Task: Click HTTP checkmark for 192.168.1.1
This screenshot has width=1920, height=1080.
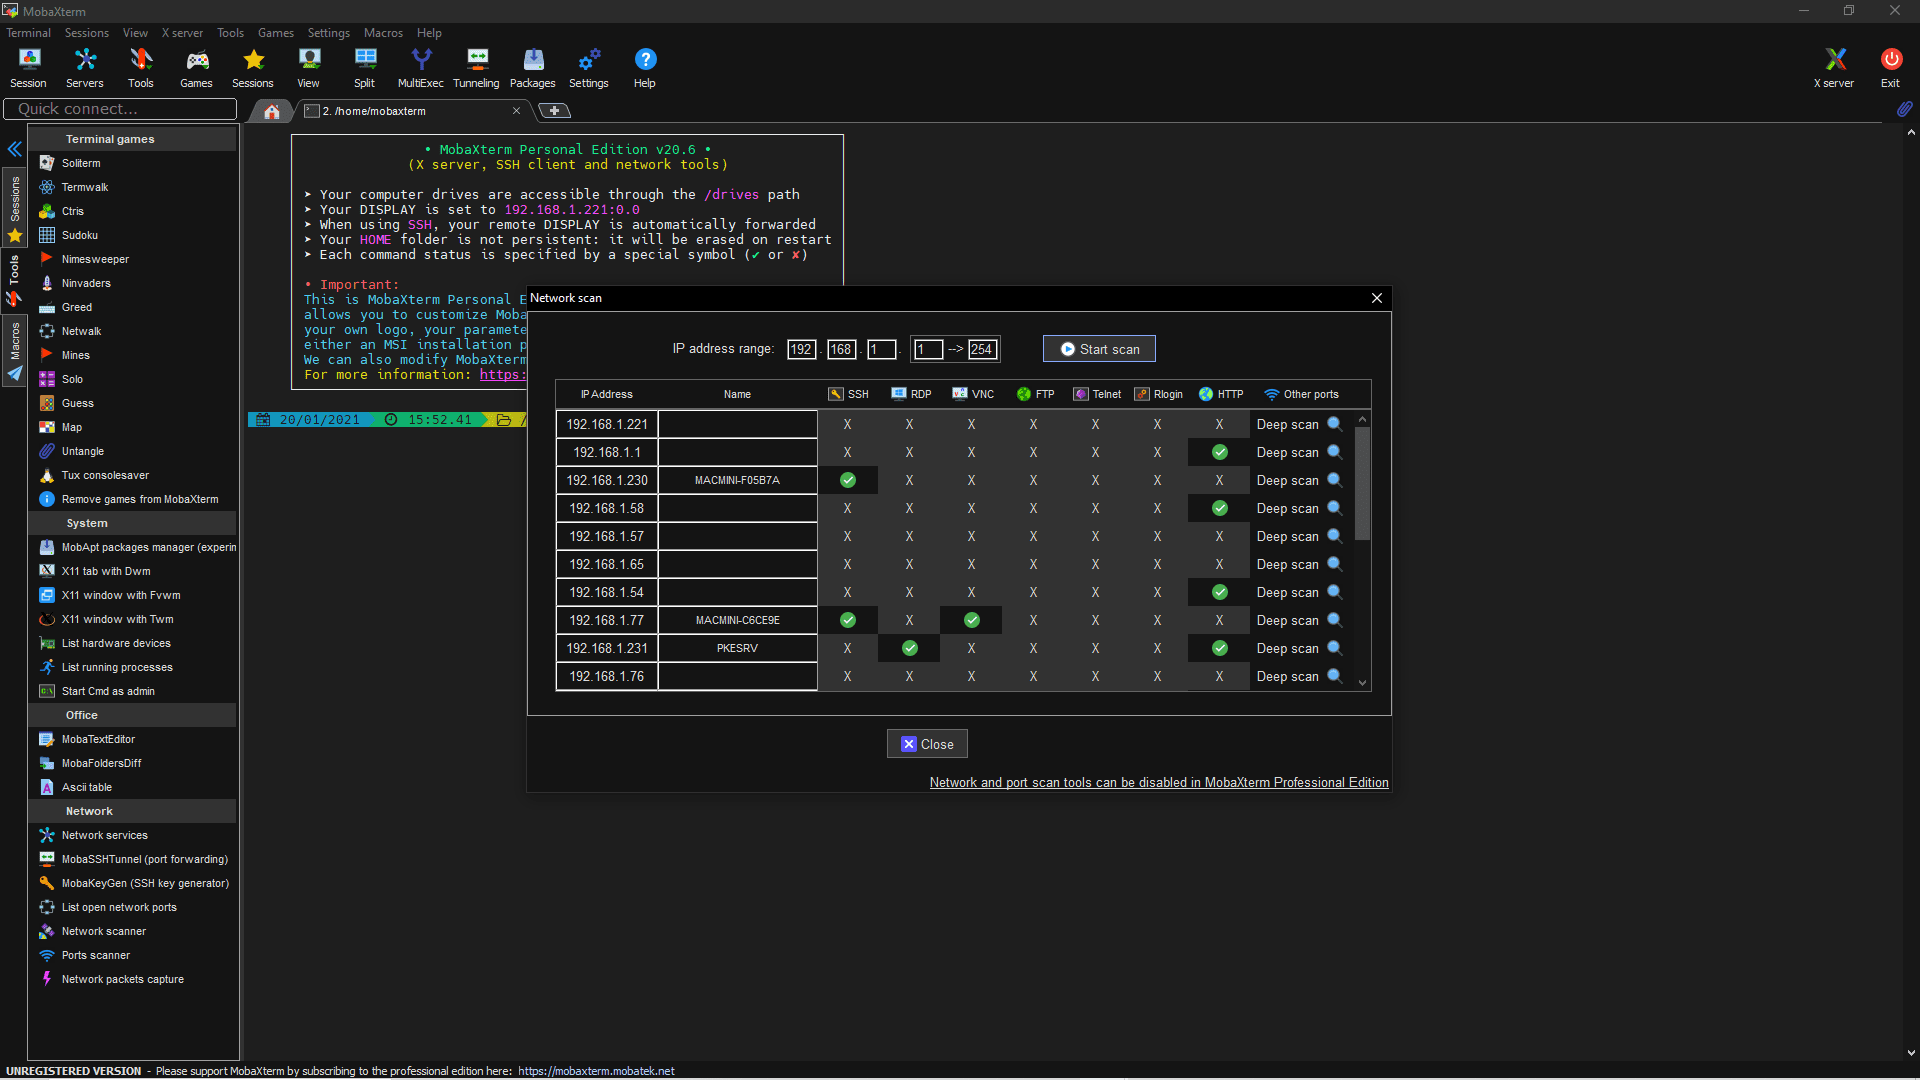Action: pos(1220,452)
